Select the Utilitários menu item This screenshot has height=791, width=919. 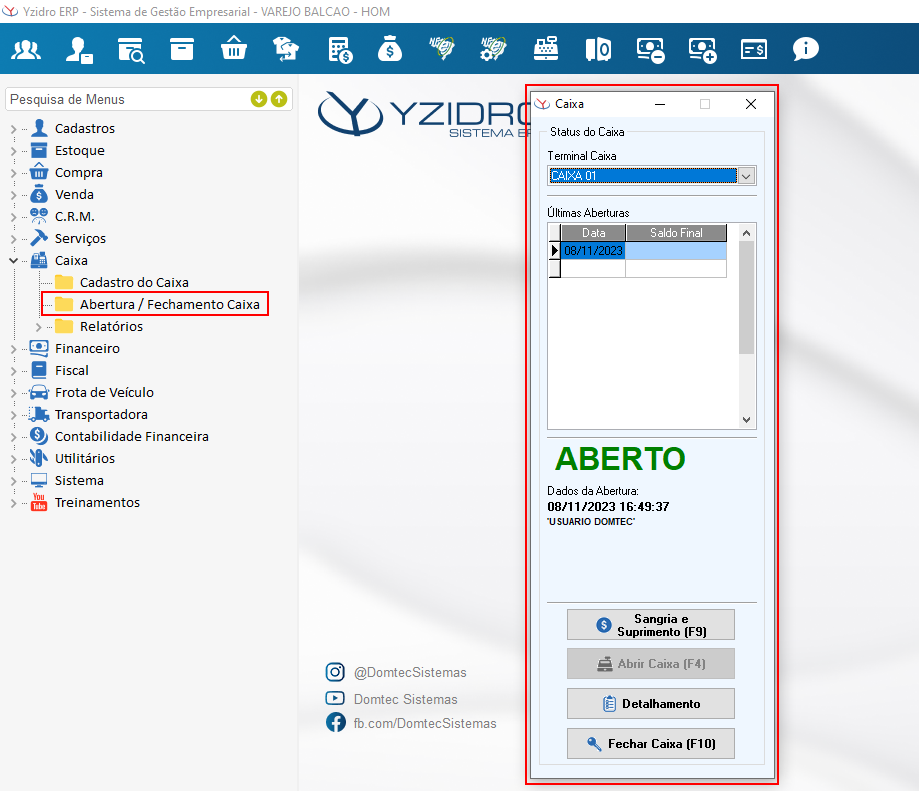85,458
